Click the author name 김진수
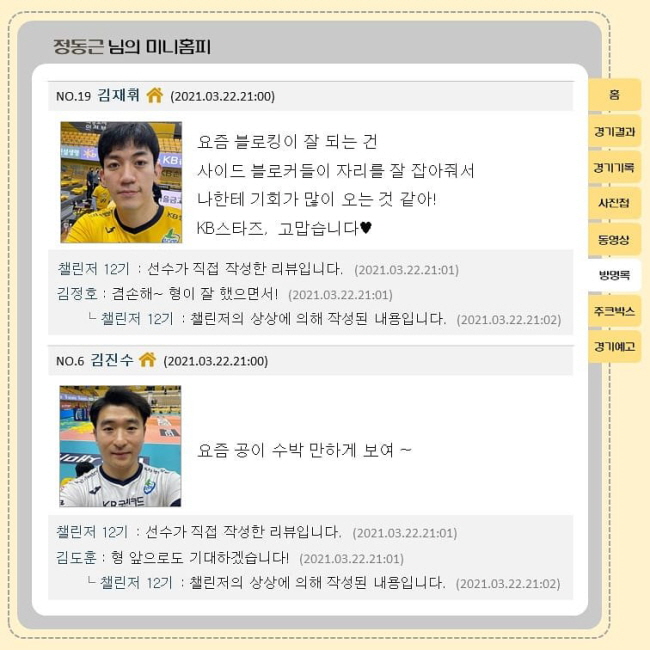The height and width of the screenshot is (650, 650). click(112, 359)
